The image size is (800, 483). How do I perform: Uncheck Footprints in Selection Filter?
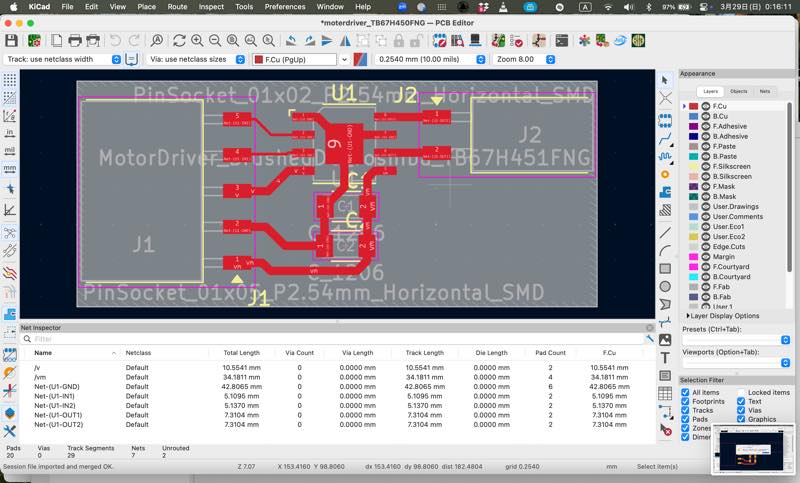[685, 401]
